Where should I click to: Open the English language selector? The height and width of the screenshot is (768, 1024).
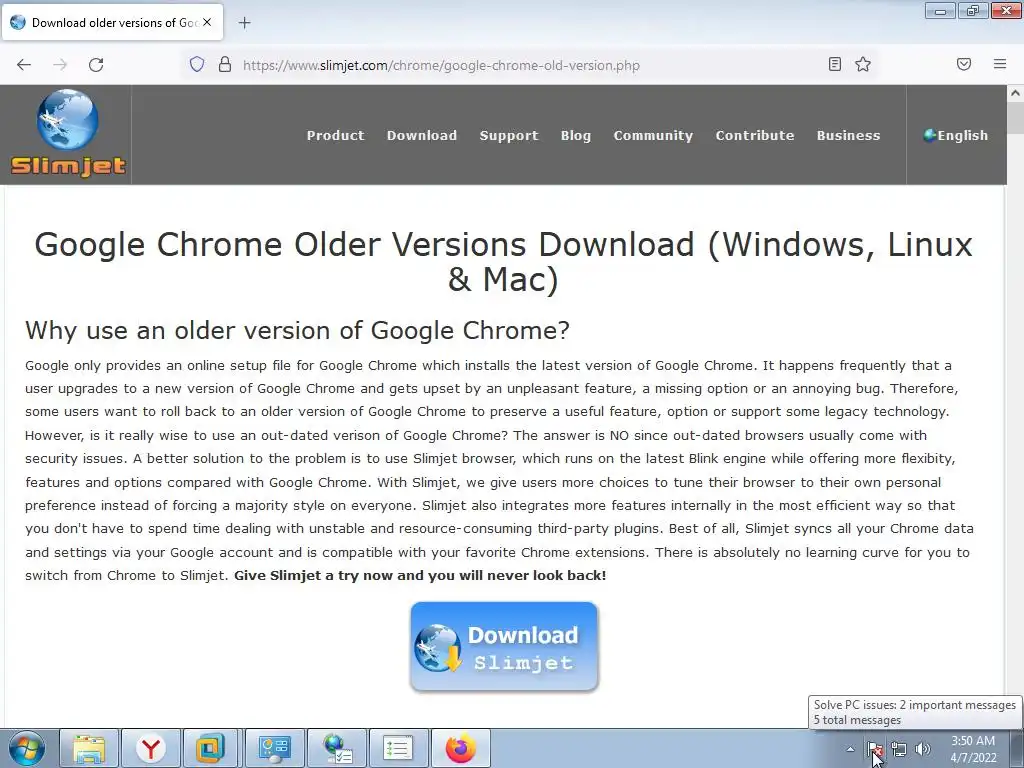point(955,135)
